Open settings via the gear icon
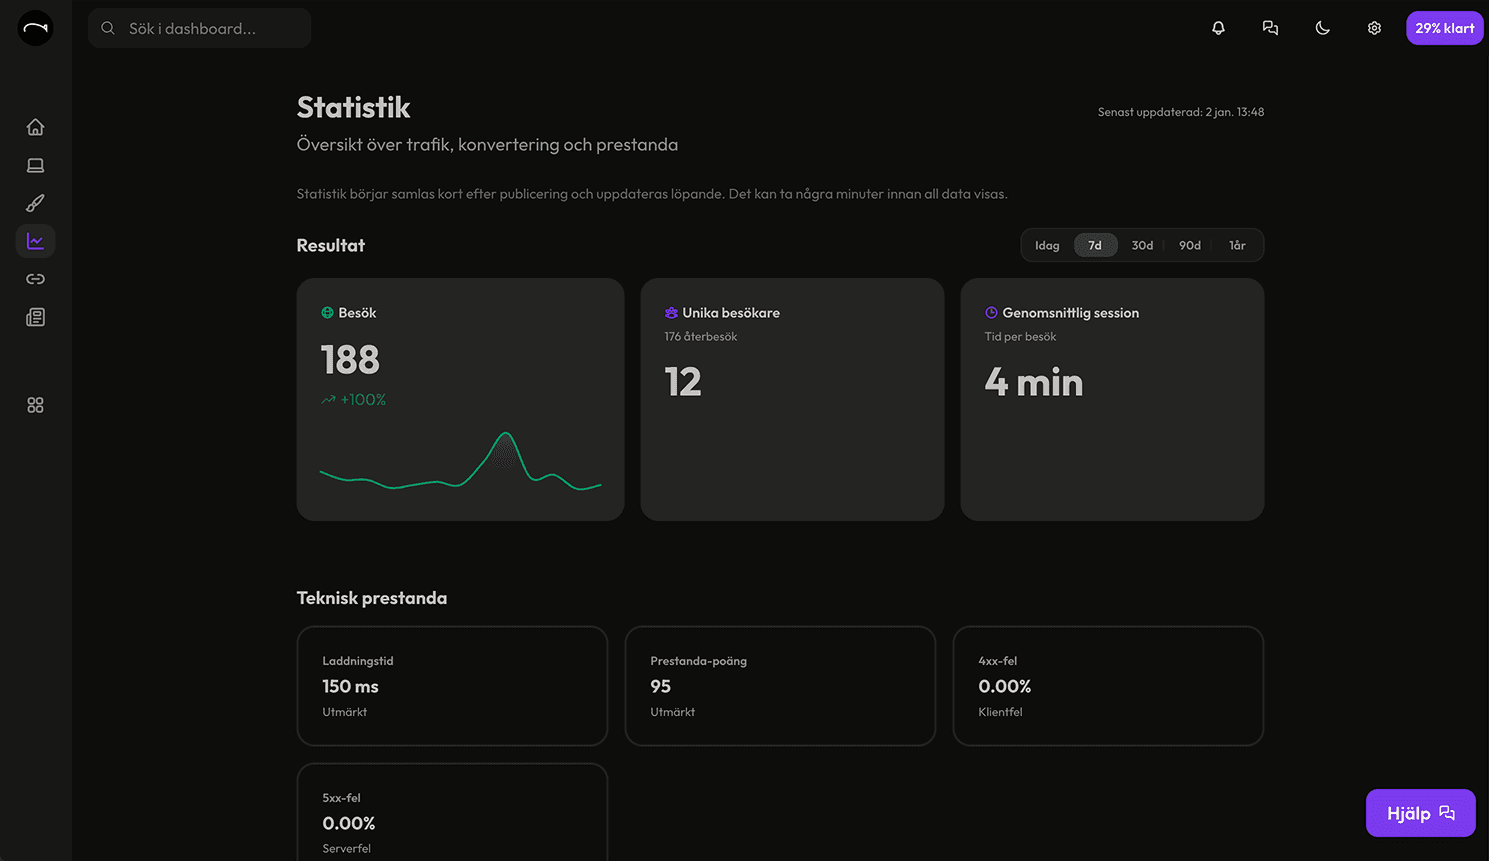 pos(1374,27)
